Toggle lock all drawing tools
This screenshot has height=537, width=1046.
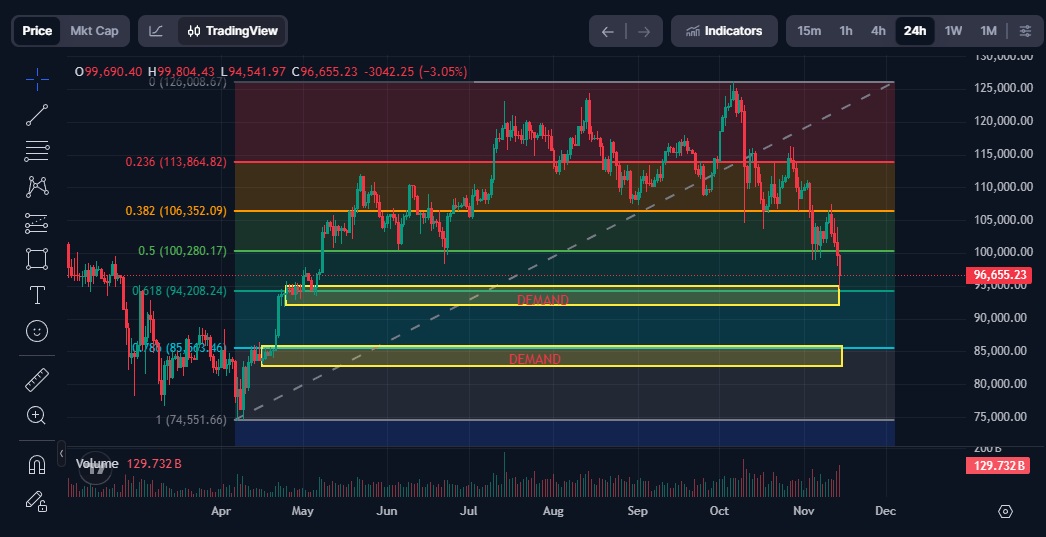(37, 501)
